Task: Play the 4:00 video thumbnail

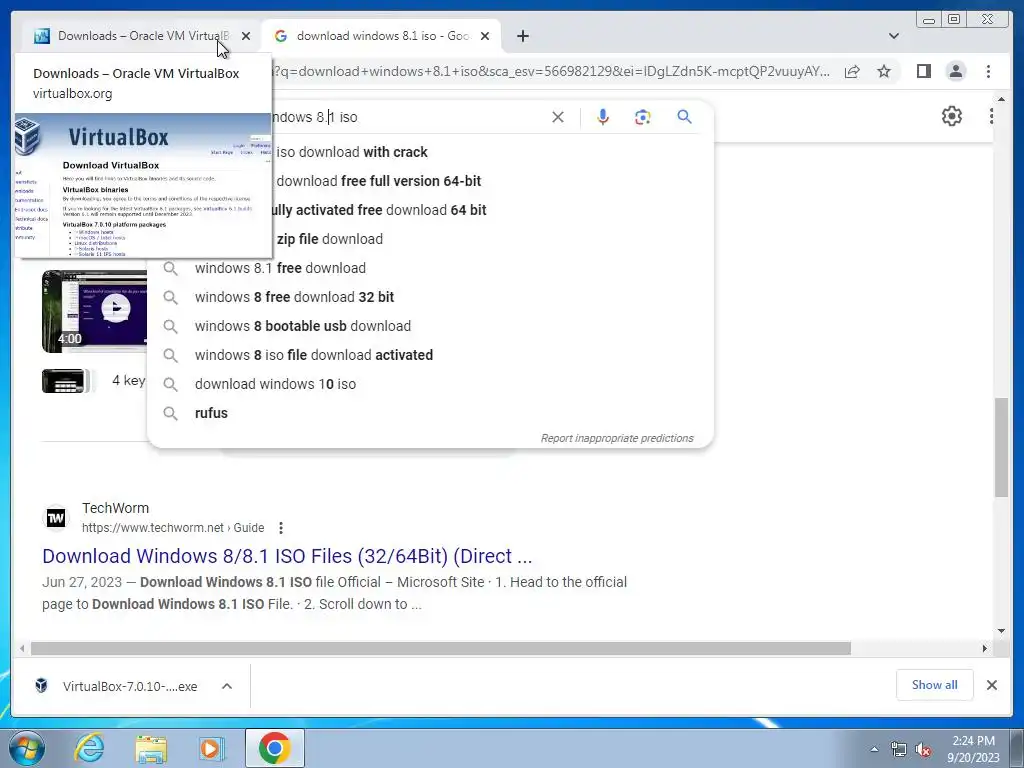Action: 95,311
